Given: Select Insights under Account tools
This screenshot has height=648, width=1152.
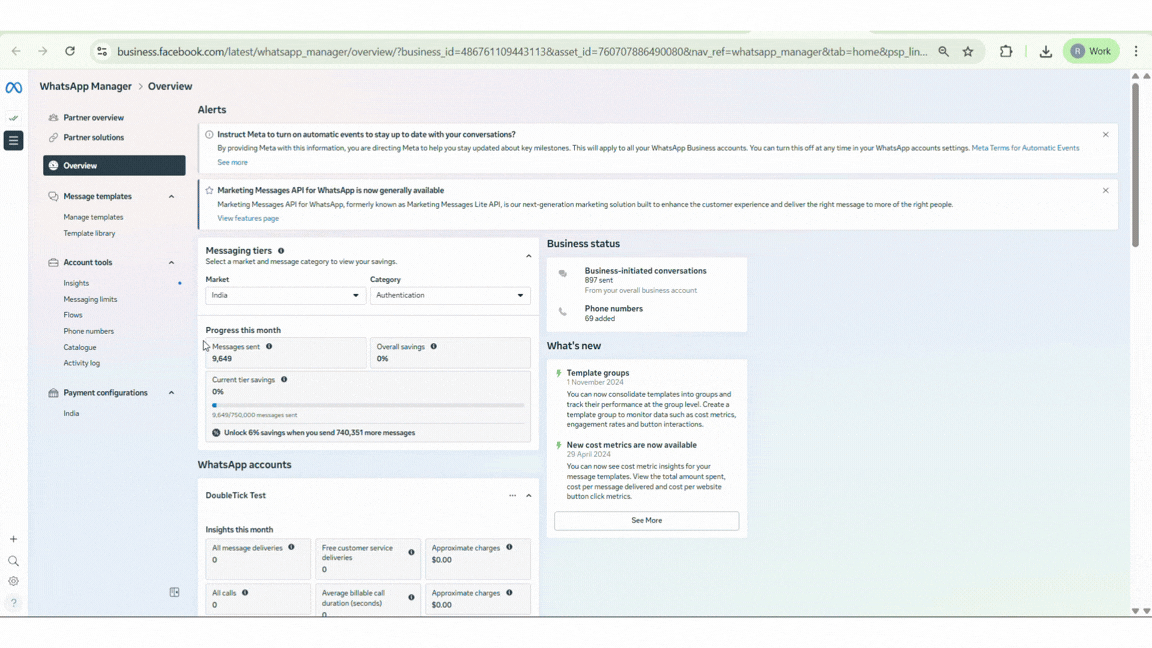Looking at the screenshot, I should [x=76, y=283].
